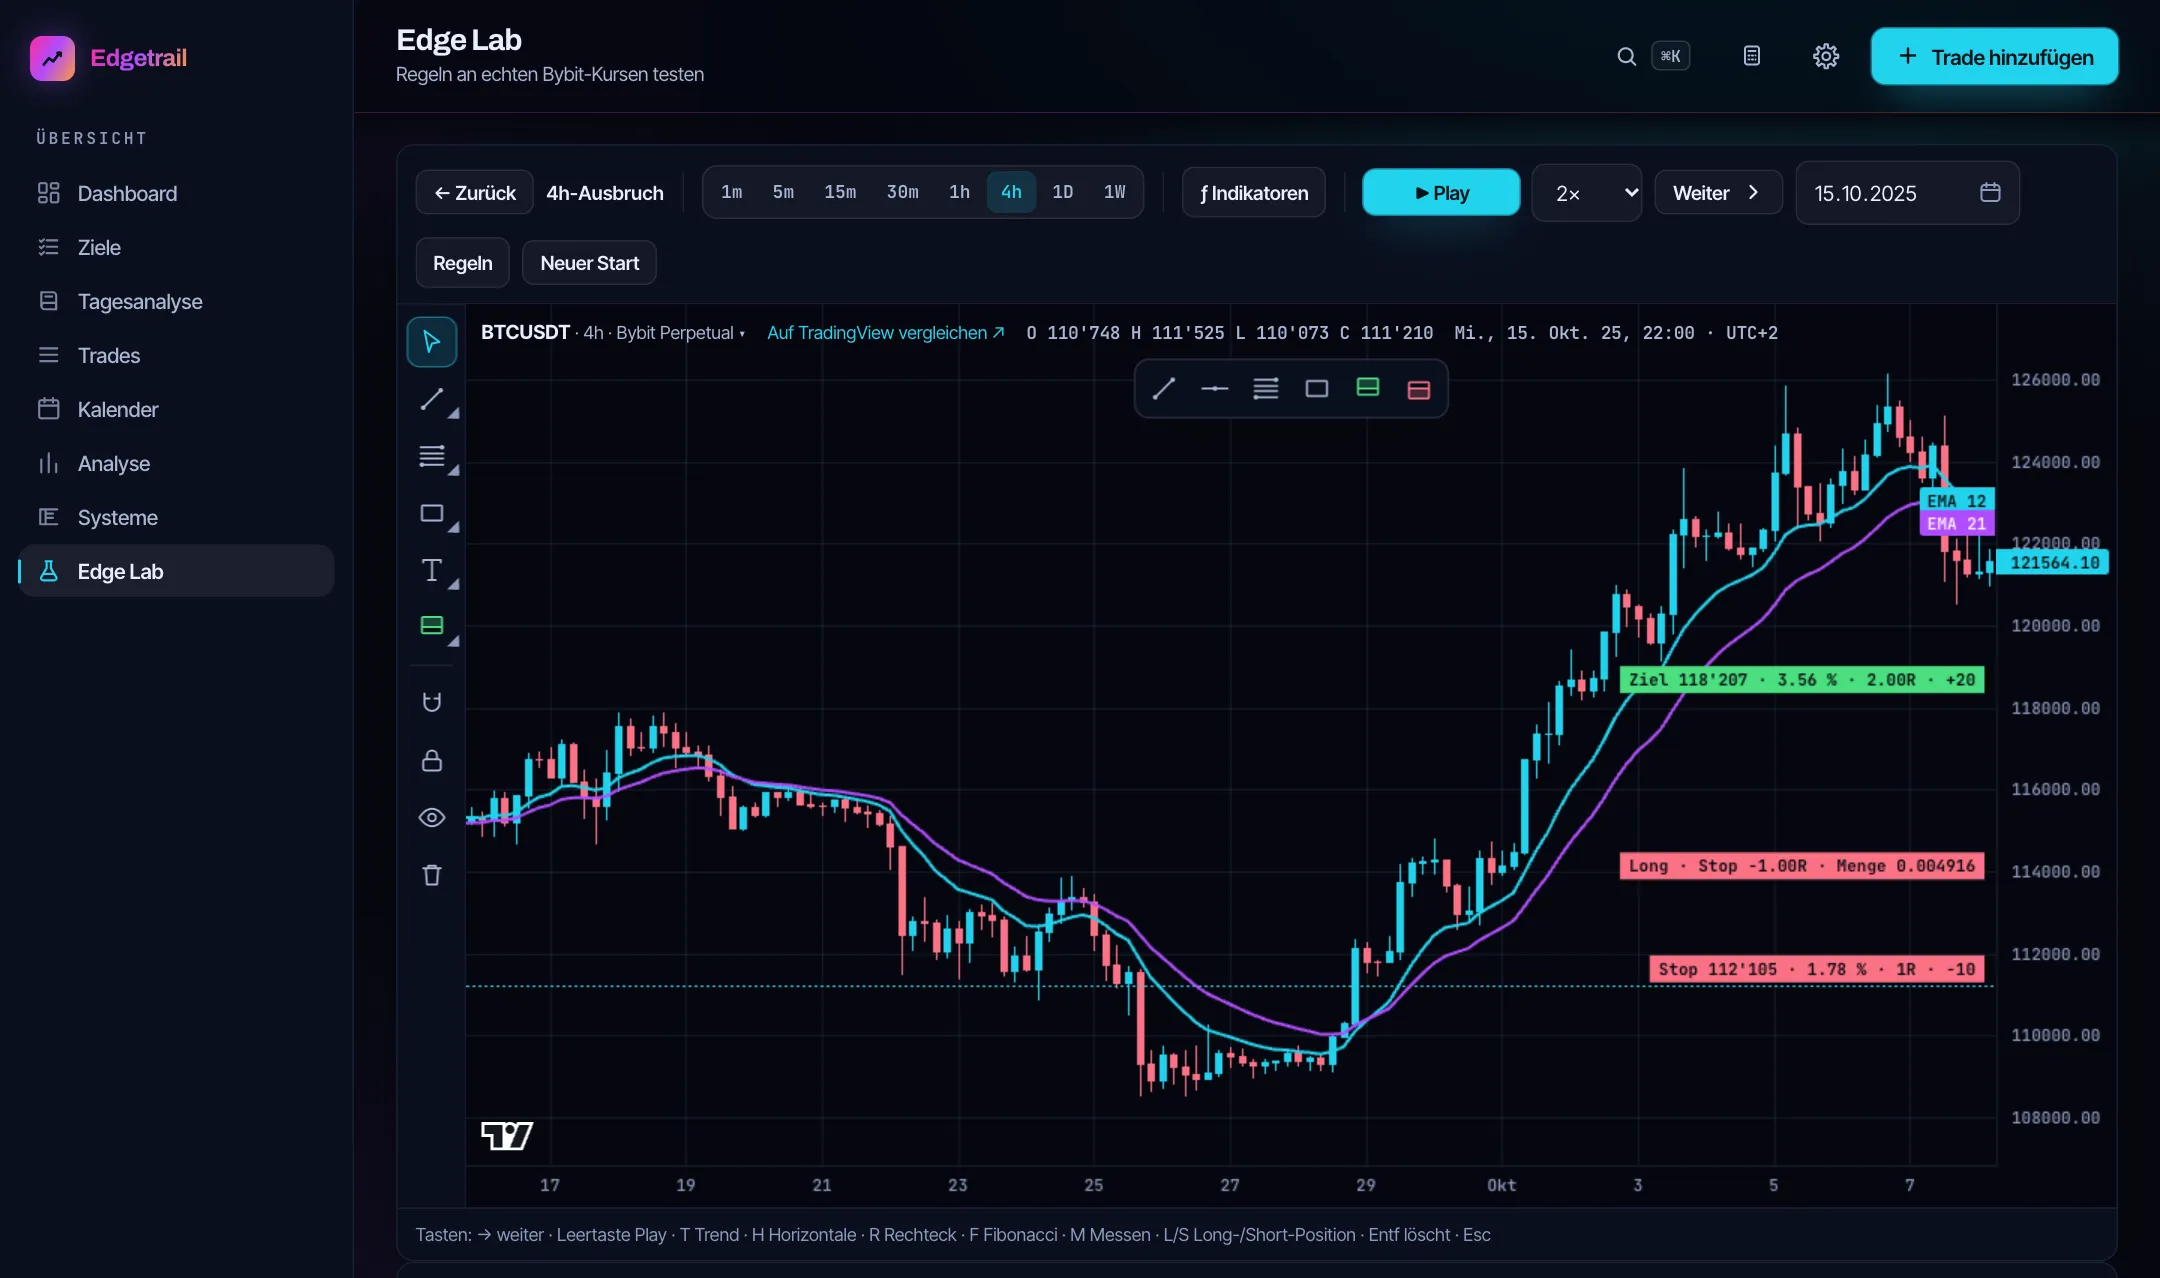Select the cursor pointer tool
This screenshot has height=1278, width=2160.
point(432,342)
